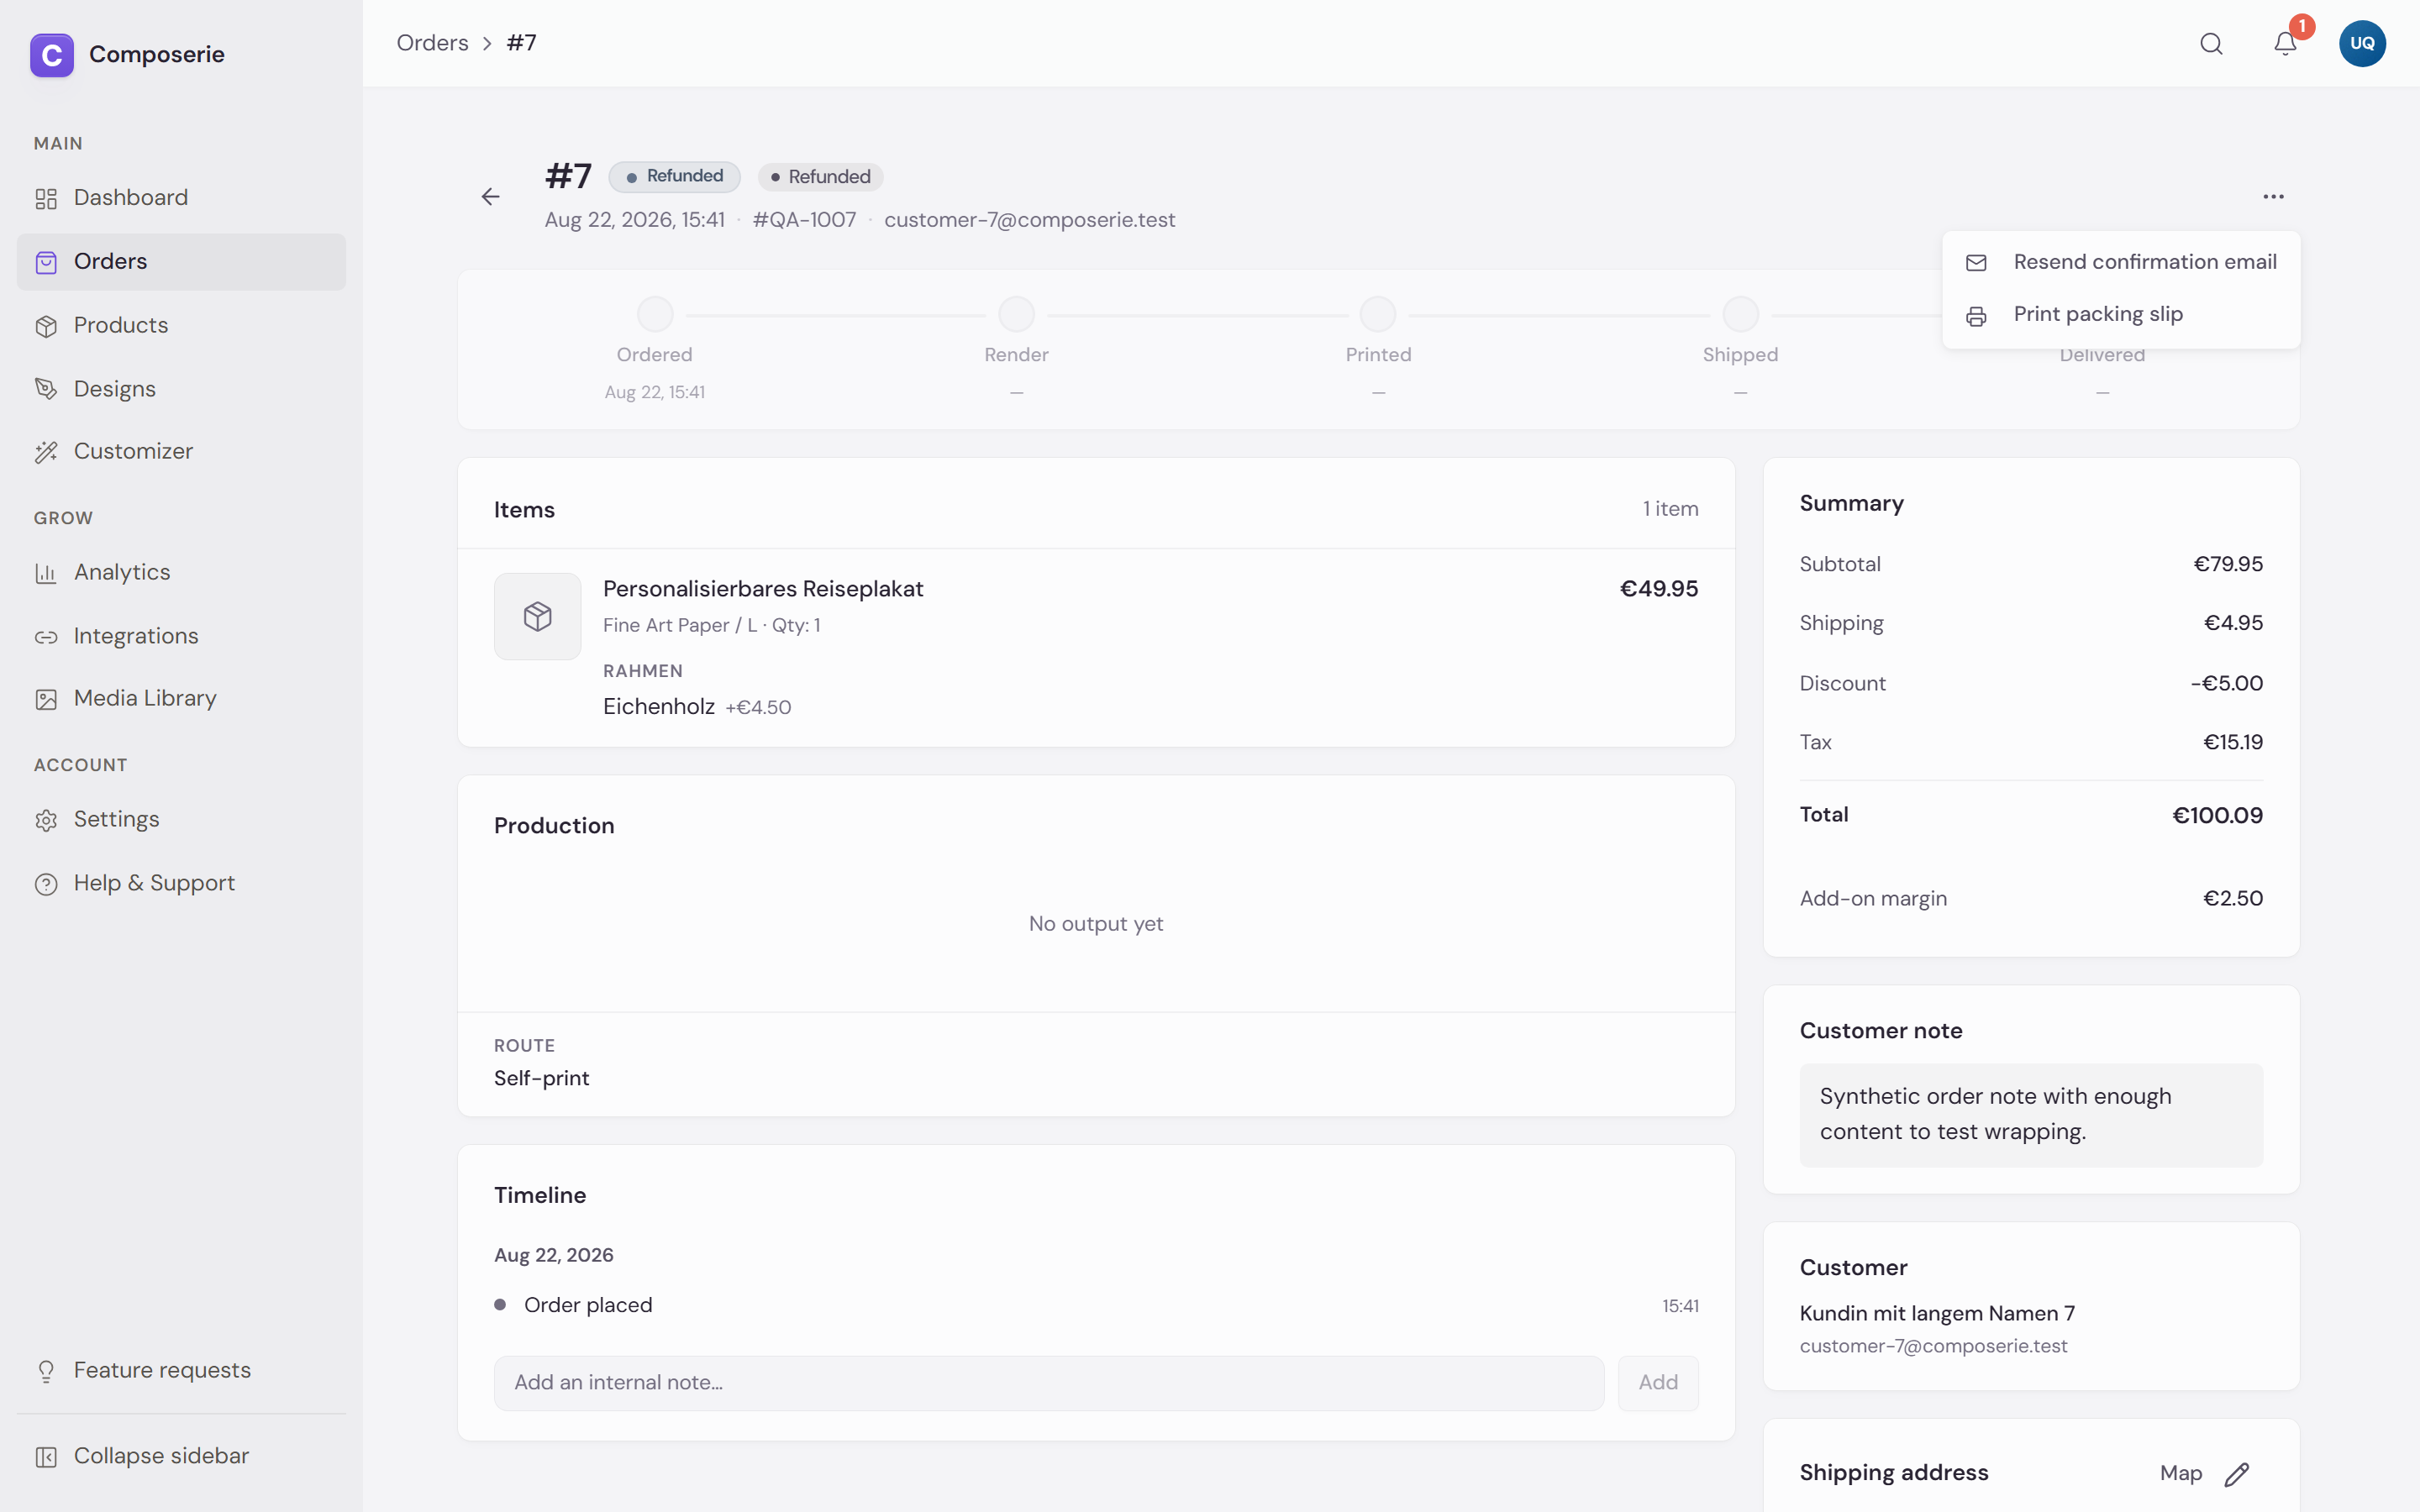Viewport: 2420px width, 1512px height.
Task: Click the product name Personalisierbares Reiseplakat
Action: 763,589
